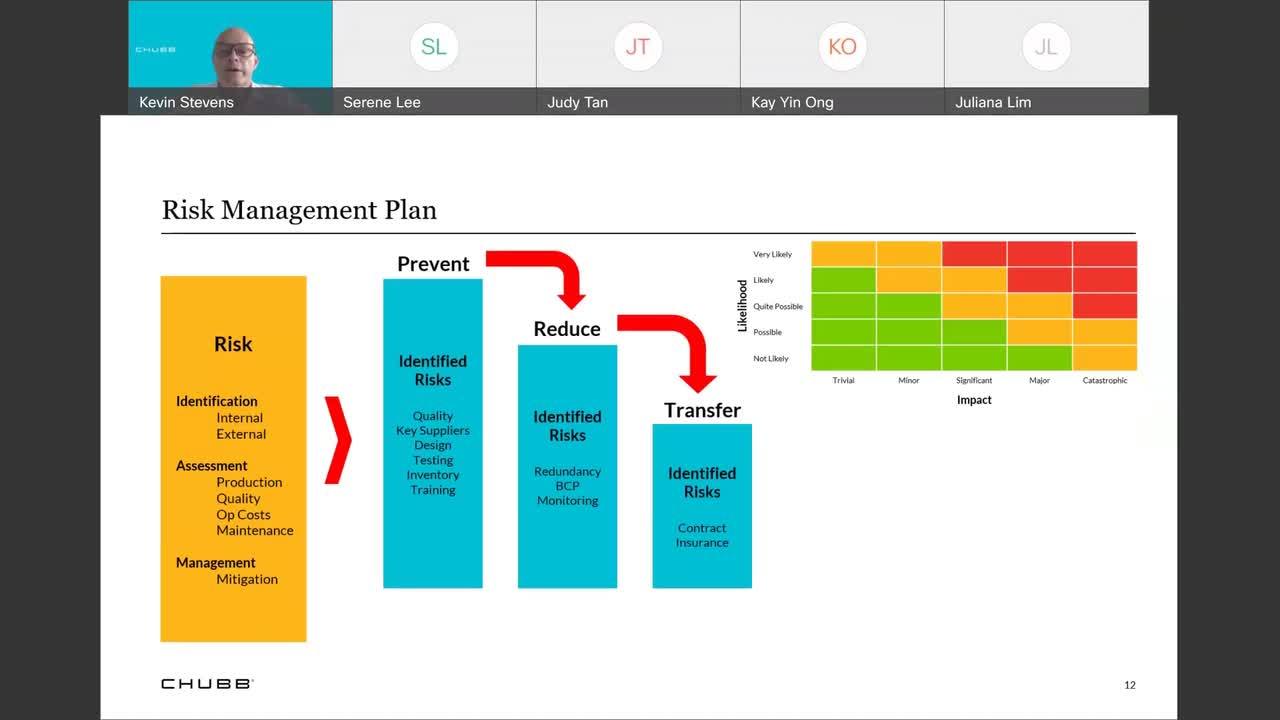Select the orange Risk box heading
Viewport: 1280px width, 720px height.
click(x=233, y=344)
